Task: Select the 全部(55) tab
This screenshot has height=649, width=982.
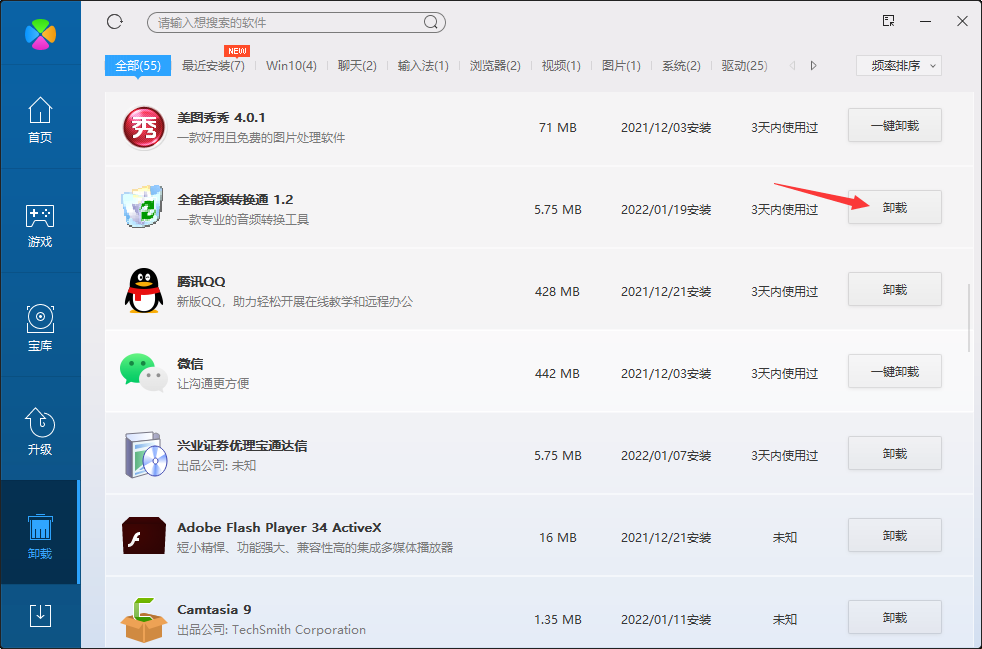Action: [x=138, y=66]
